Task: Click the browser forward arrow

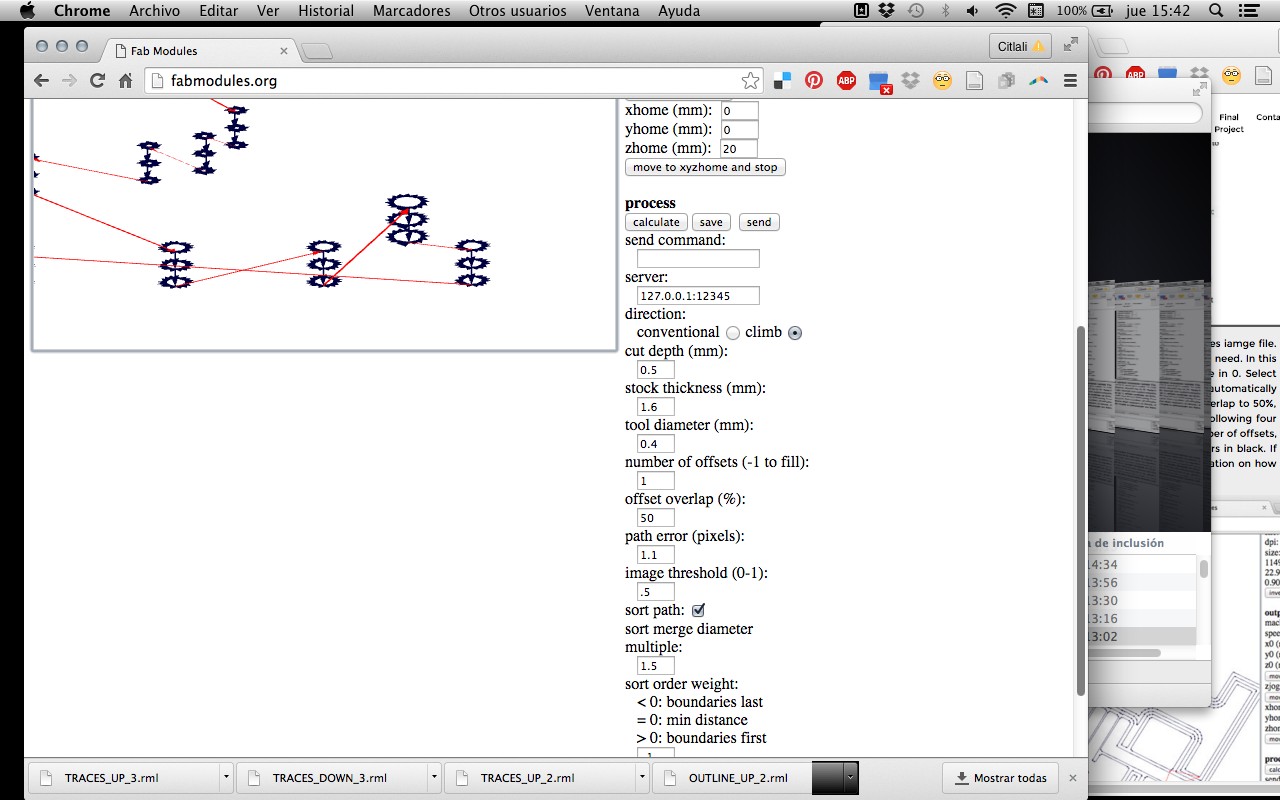Action: (69, 81)
